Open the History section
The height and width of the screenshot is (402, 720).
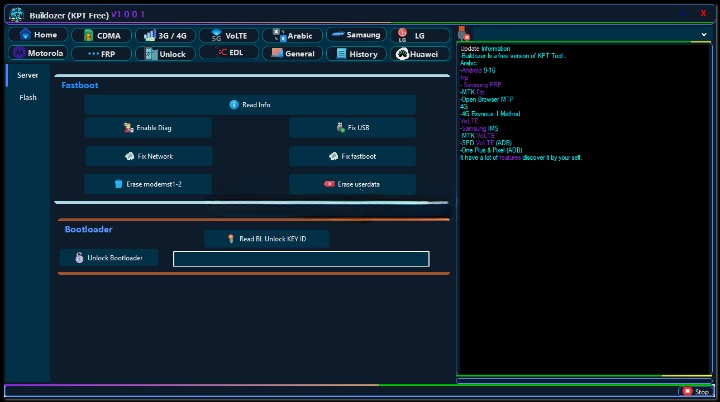[357, 53]
